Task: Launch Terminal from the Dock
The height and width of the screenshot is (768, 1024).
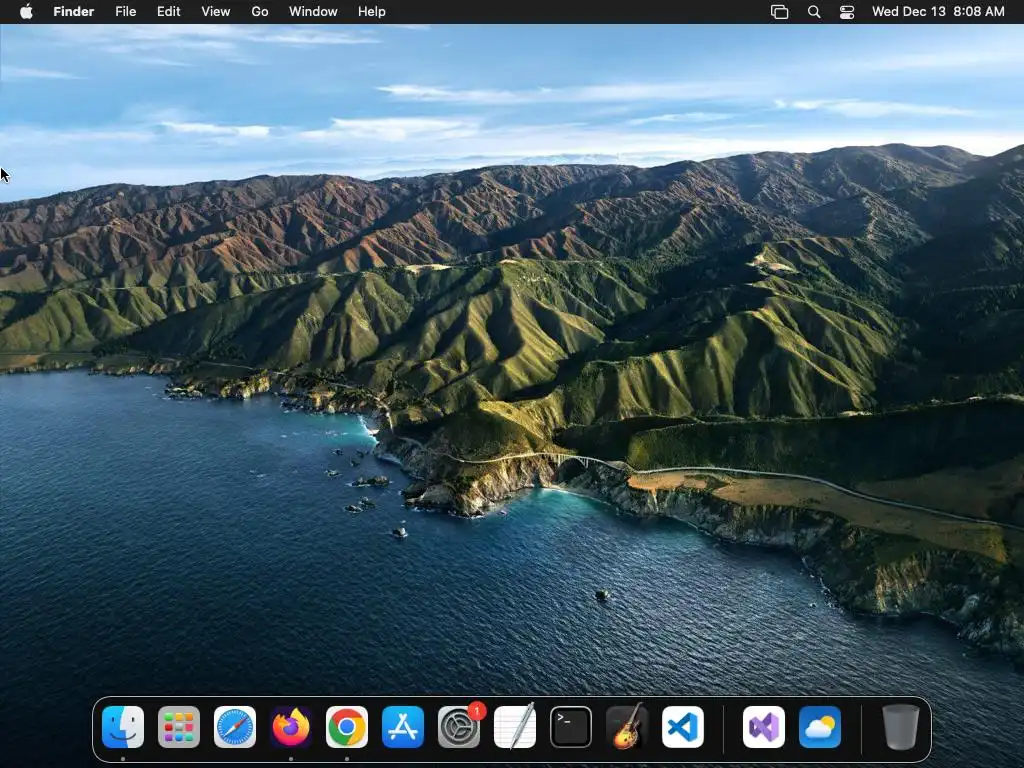Action: pyautogui.click(x=571, y=727)
